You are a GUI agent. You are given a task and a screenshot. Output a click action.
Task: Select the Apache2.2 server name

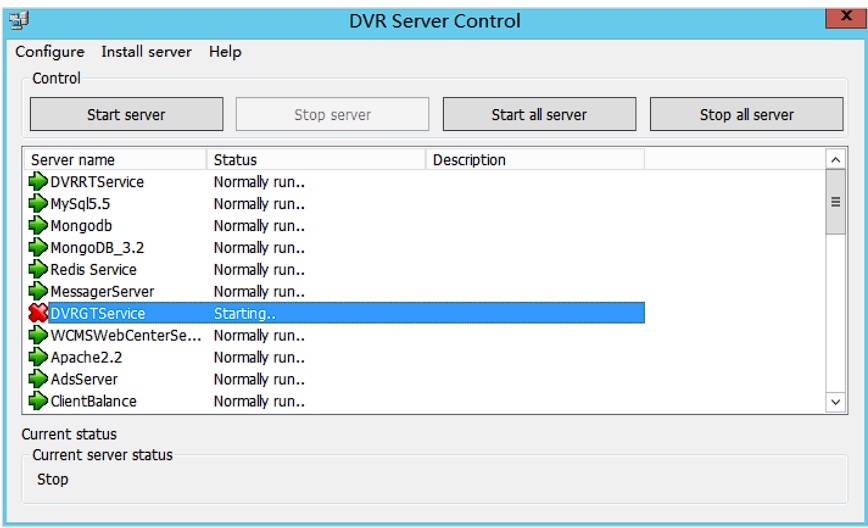(x=86, y=358)
